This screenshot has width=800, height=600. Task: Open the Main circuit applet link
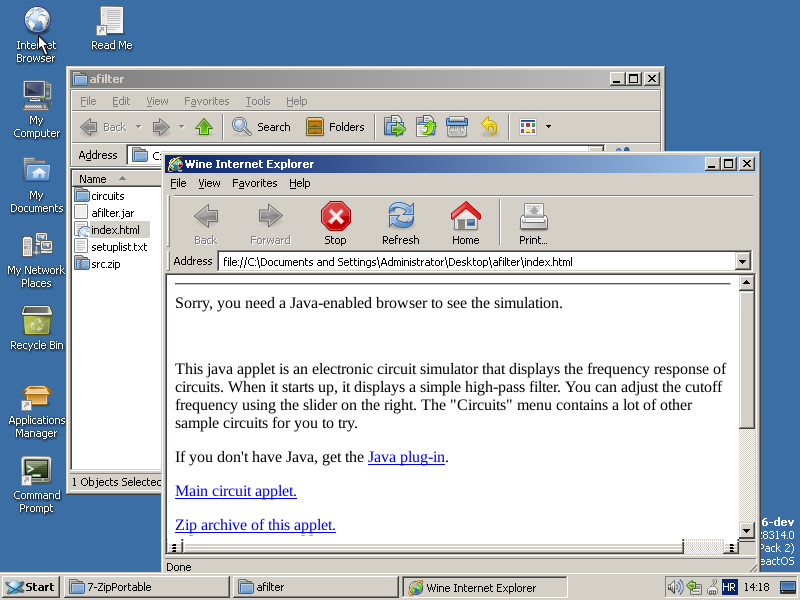236,491
